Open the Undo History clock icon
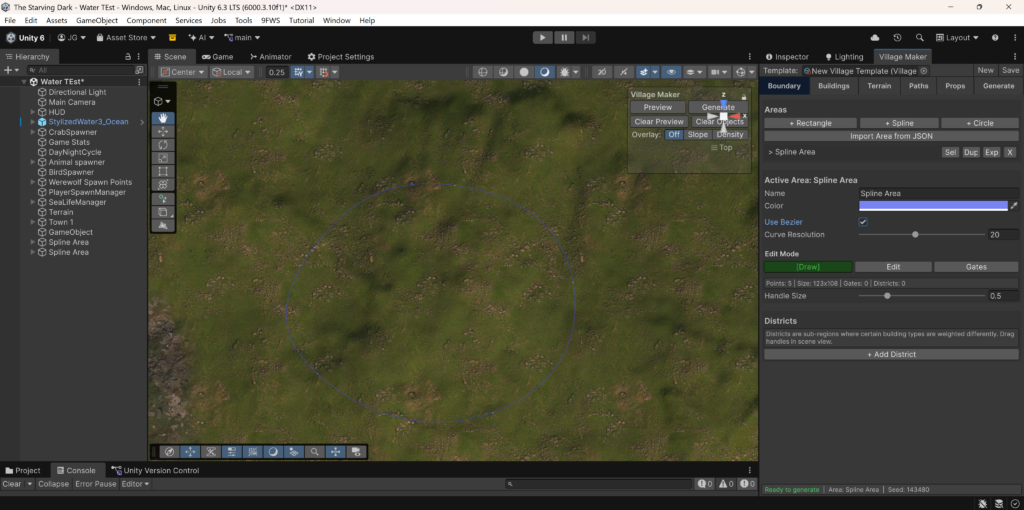The height and width of the screenshot is (510, 1024). [898, 37]
